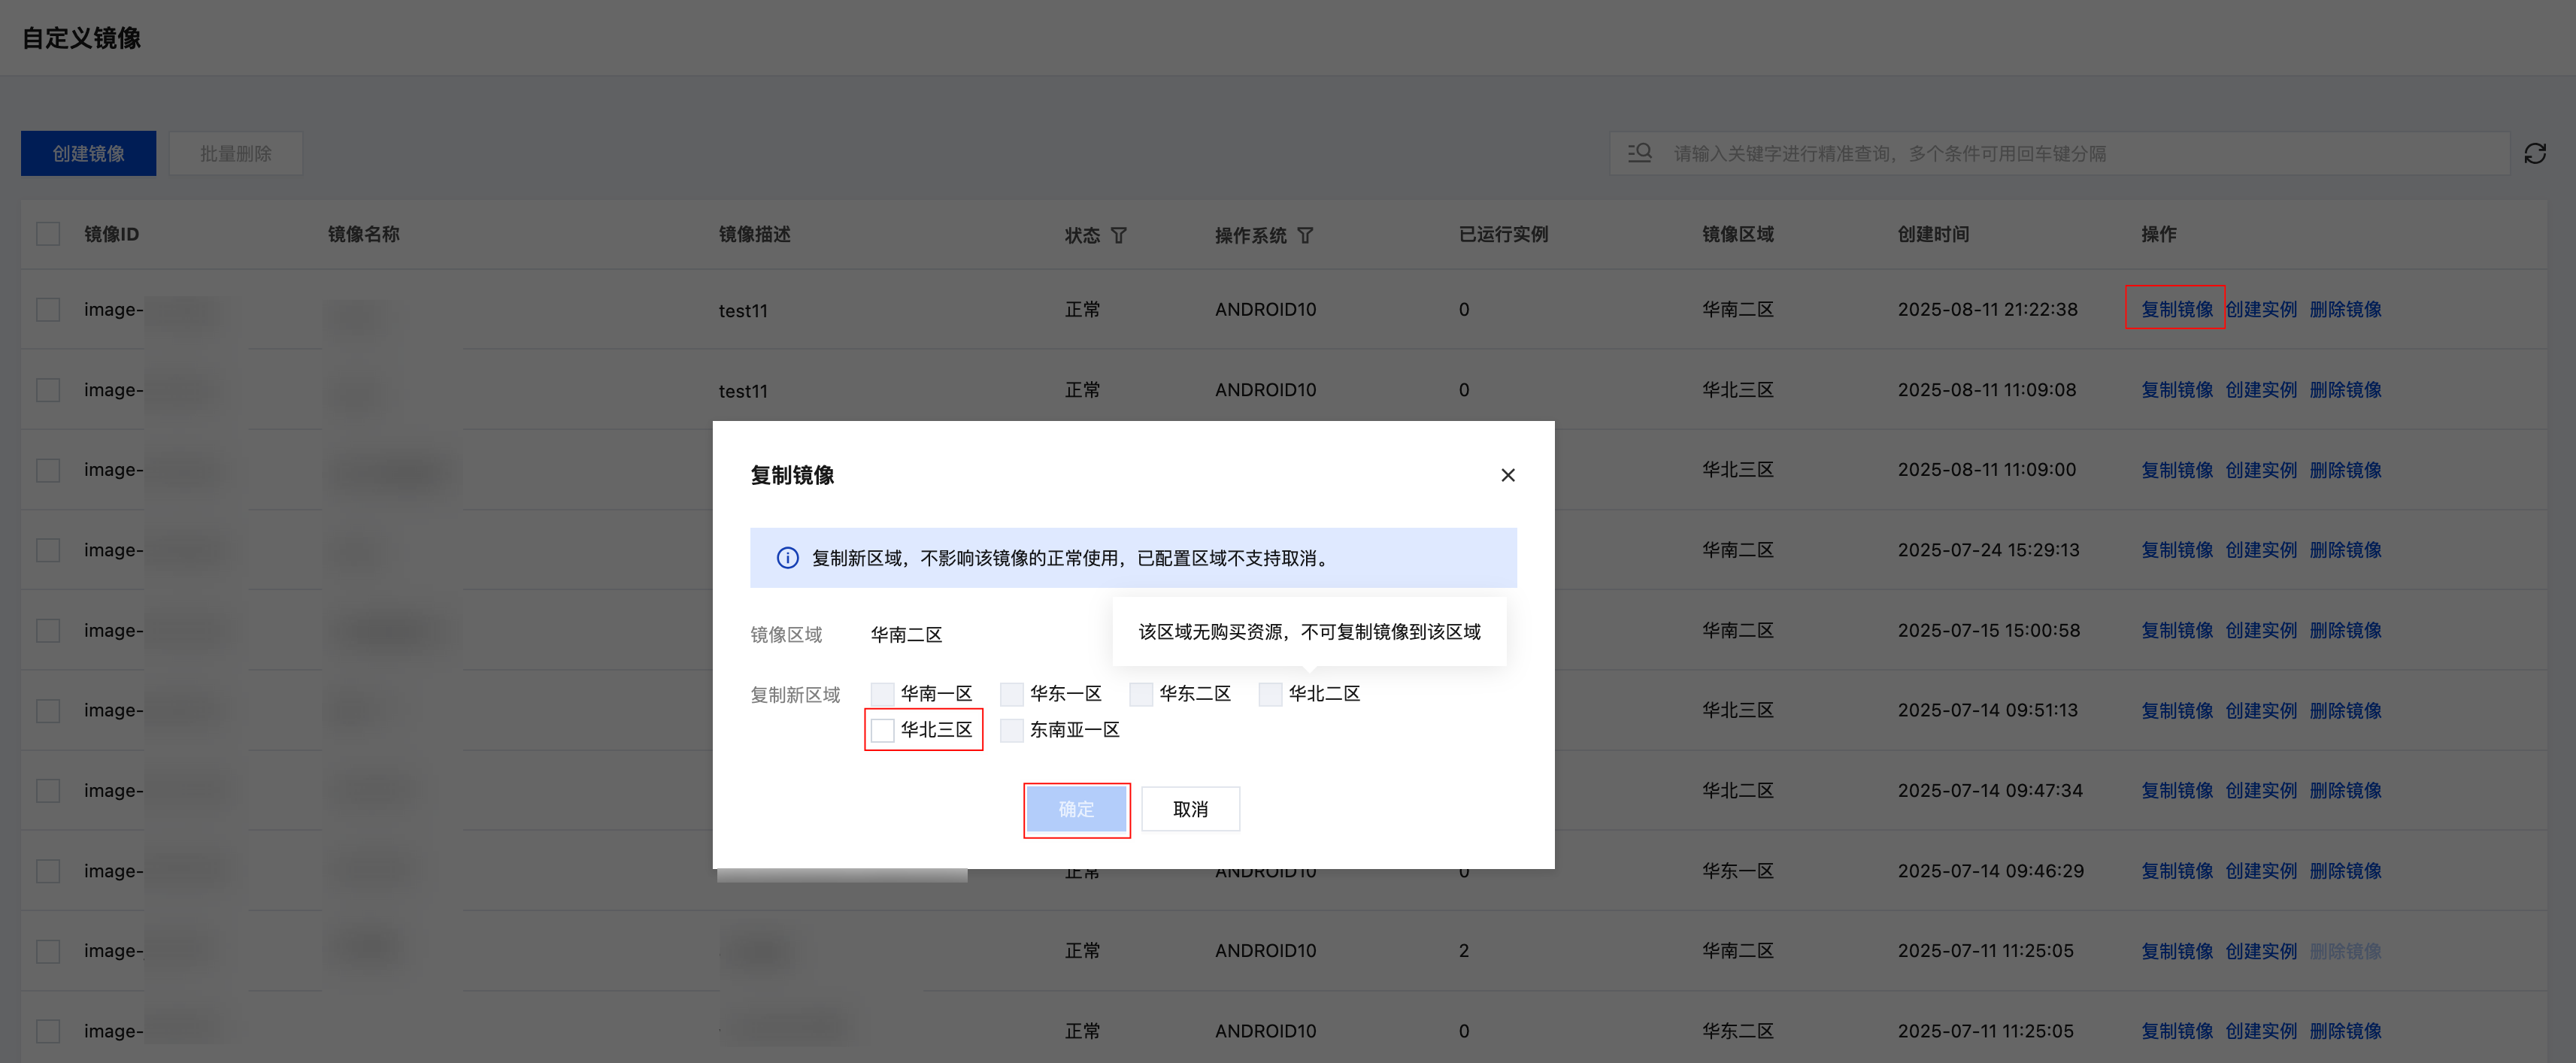Click the 自定义镜像 page title
This screenshot has height=1063, width=2576.
[x=81, y=38]
